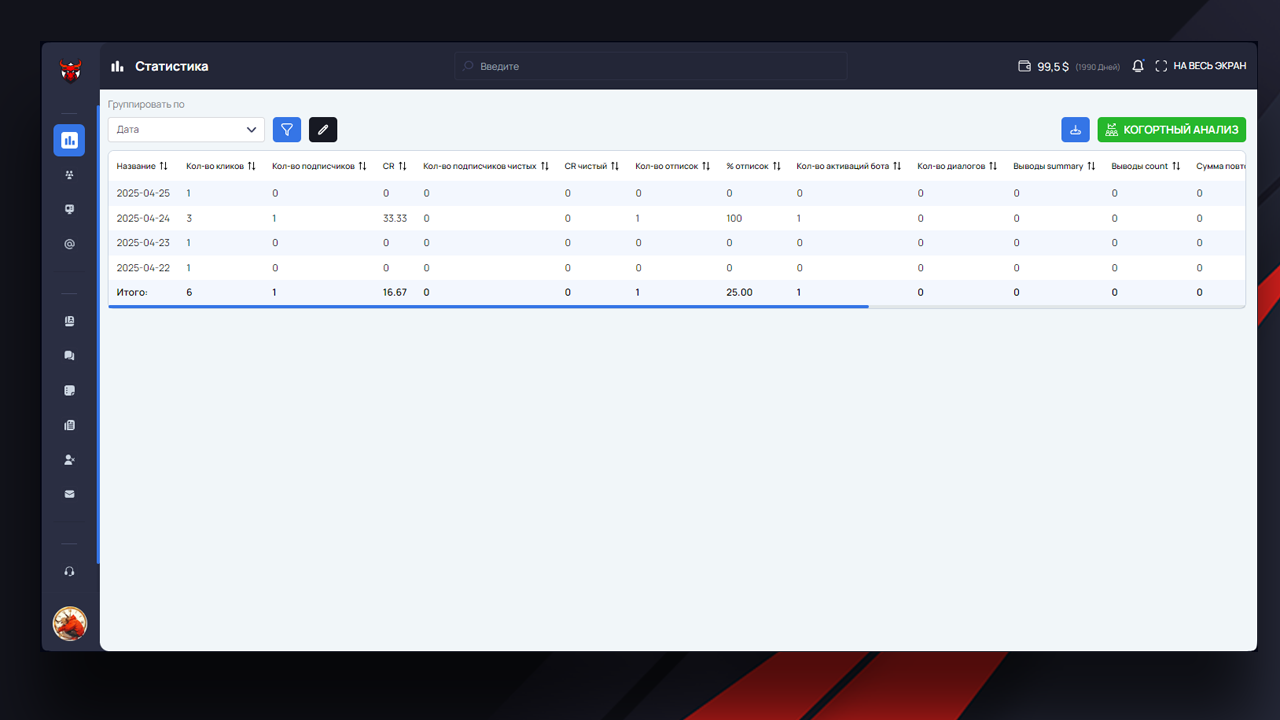Sort by Кол-во кликов column
The height and width of the screenshot is (720, 1280).
pyautogui.click(x=221, y=166)
